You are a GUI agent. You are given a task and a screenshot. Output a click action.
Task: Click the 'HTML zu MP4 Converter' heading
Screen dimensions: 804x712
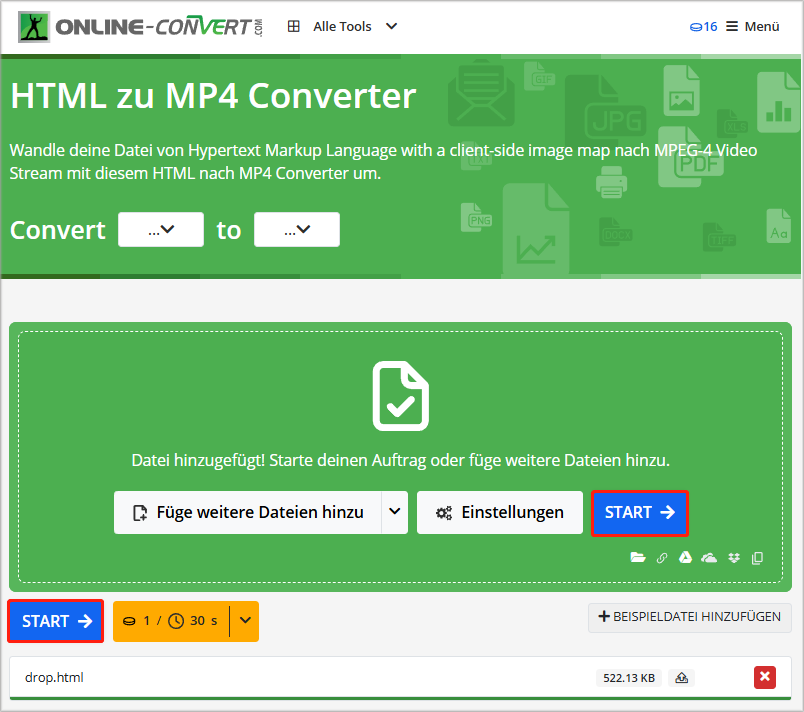coord(213,96)
